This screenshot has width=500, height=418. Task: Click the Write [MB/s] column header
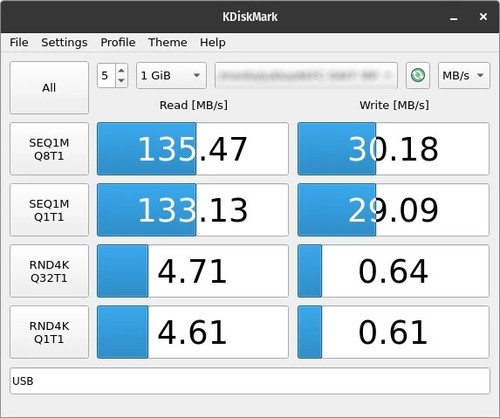[x=394, y=105]
